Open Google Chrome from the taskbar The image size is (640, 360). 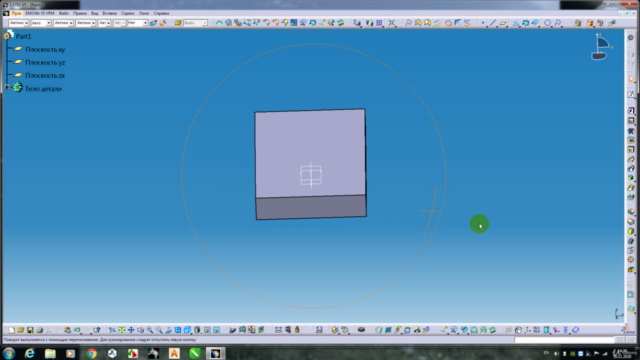(x=91, y=353)
